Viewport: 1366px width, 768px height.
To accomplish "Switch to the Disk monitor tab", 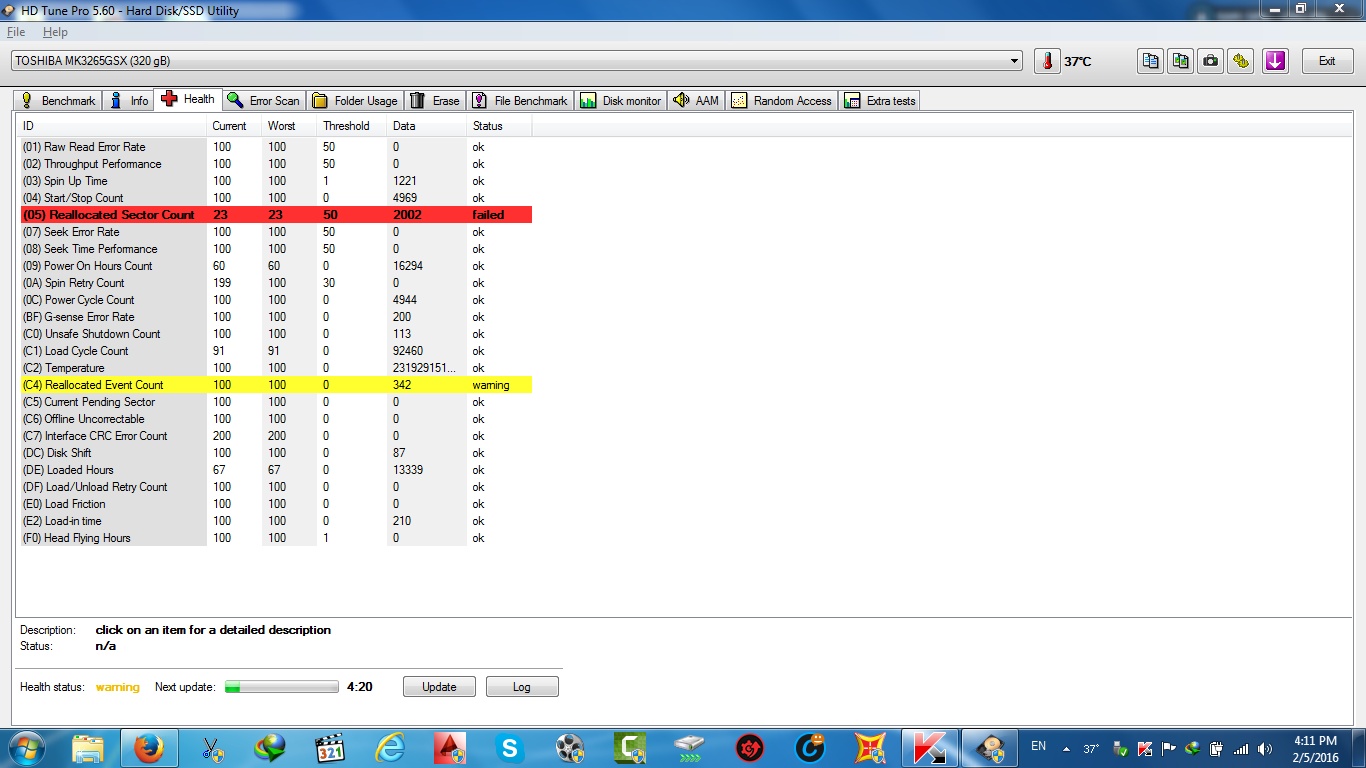I will [620, 100].
